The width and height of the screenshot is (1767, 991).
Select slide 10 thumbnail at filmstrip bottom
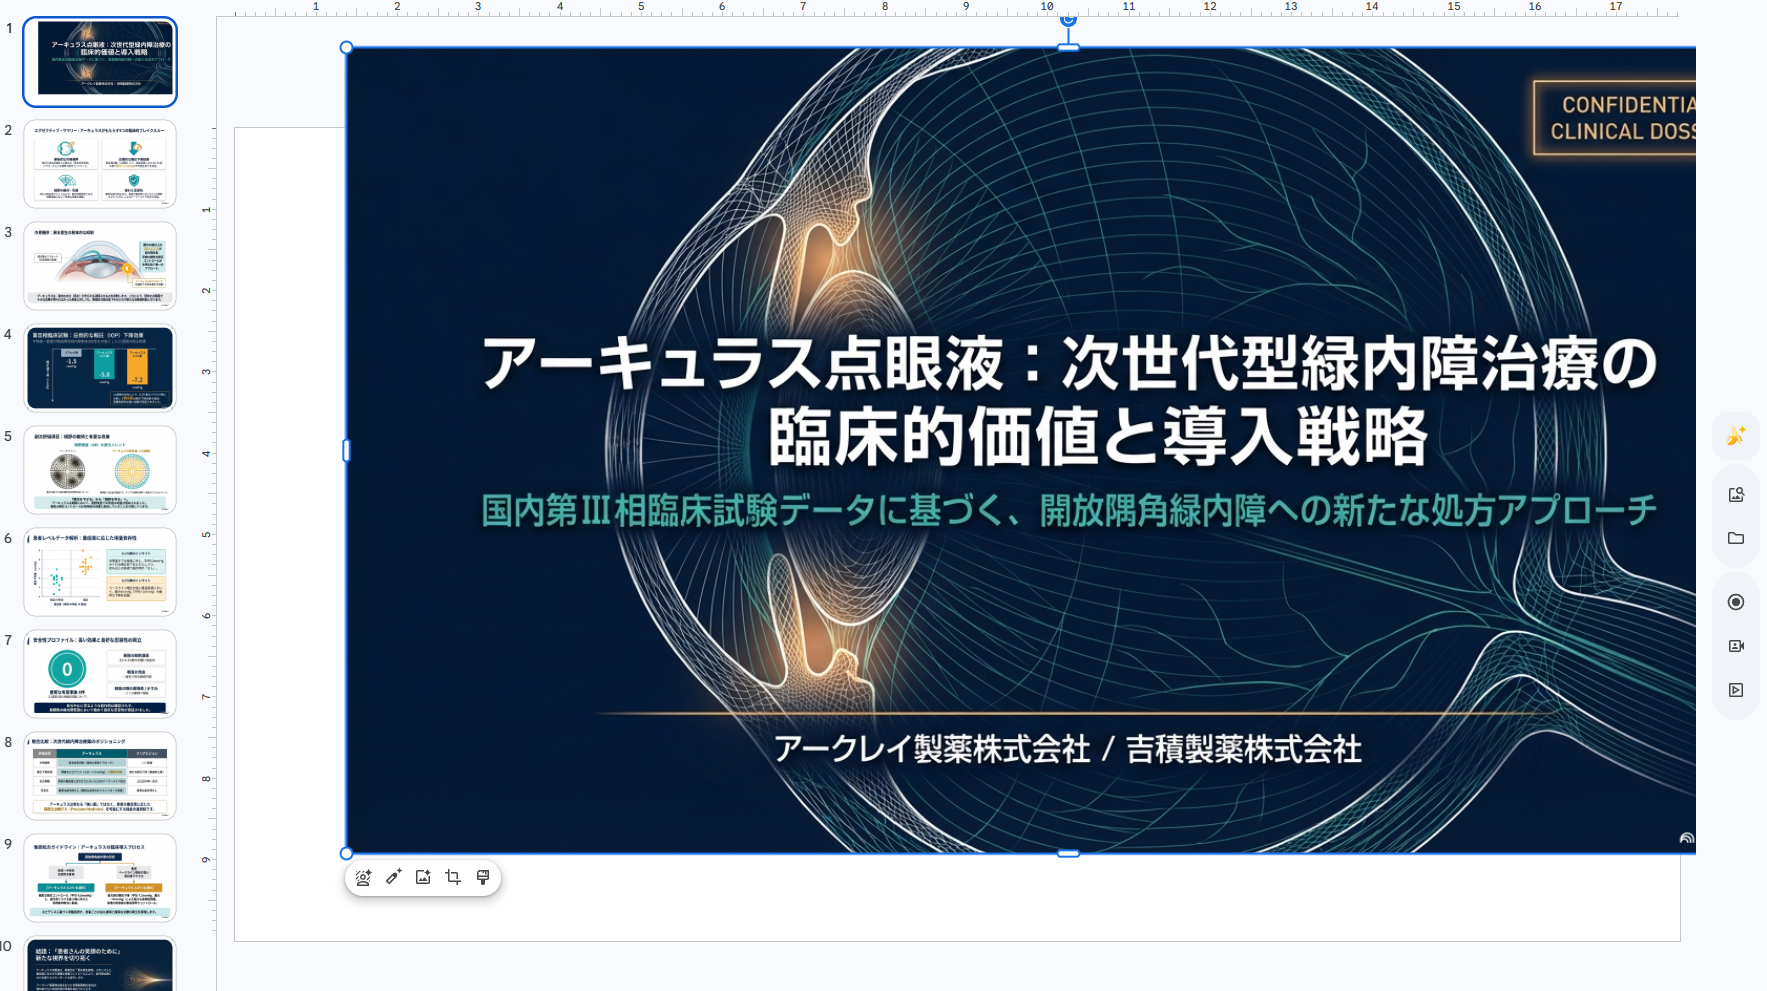pyautogui.click(x=100, y=964)
